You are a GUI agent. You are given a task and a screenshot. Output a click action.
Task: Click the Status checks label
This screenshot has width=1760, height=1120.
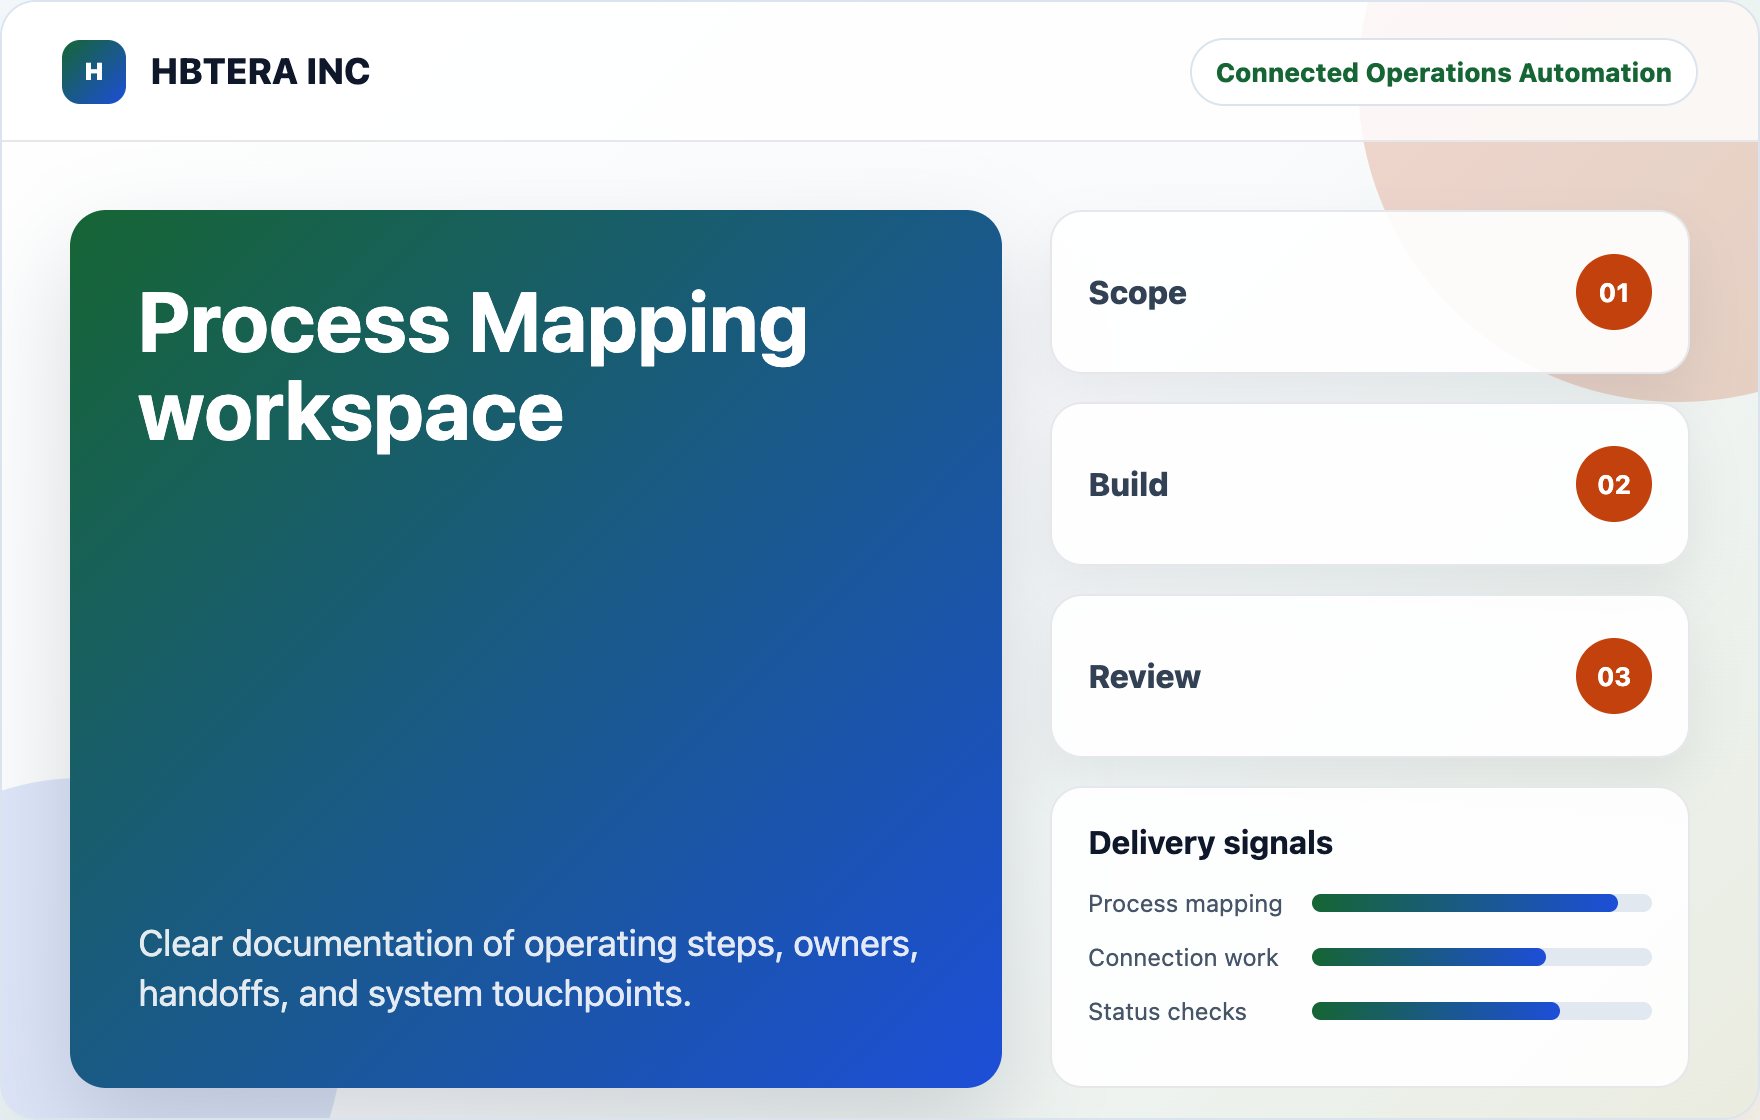[1167, 1012]
